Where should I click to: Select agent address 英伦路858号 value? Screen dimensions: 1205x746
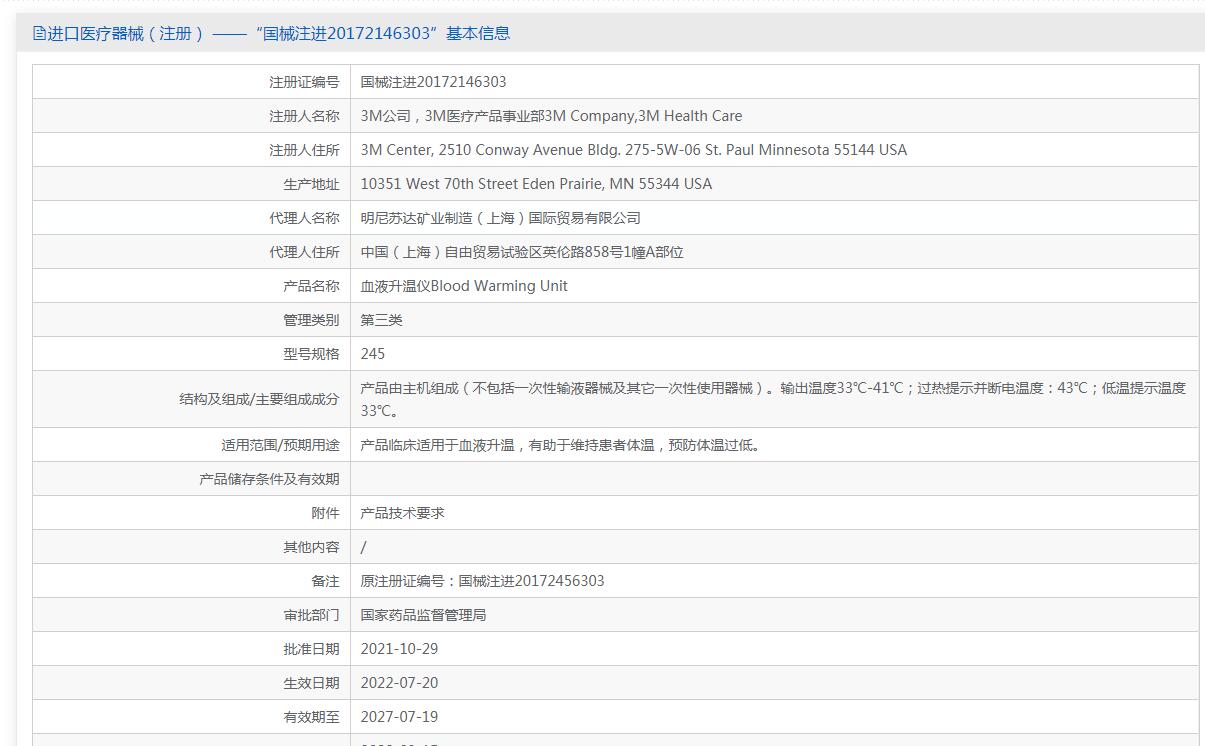pyautogui.click(x=522, y=252)
